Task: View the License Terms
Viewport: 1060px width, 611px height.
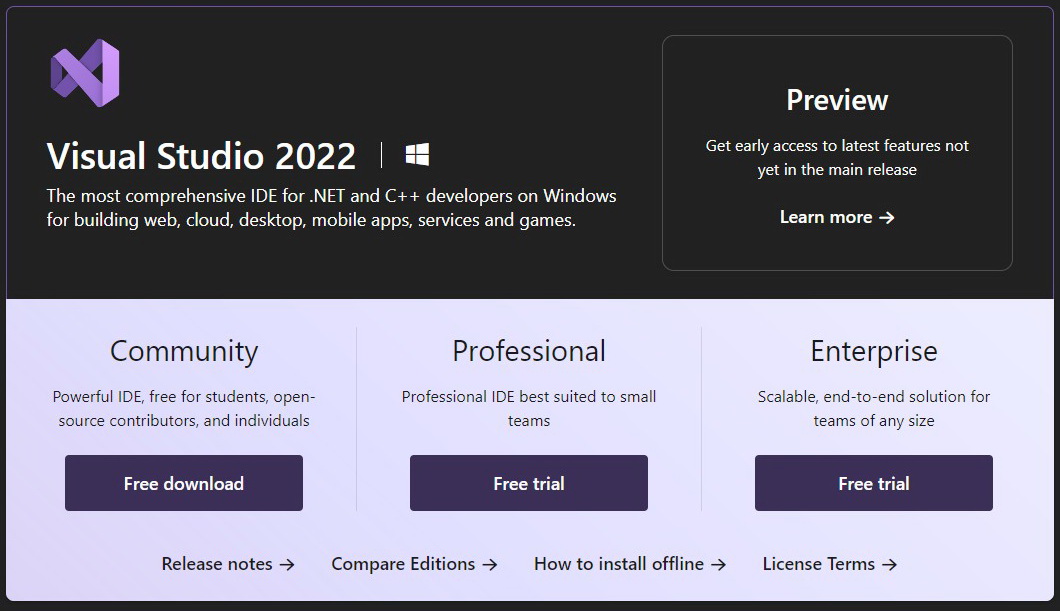Action: [x=820, y=563]
